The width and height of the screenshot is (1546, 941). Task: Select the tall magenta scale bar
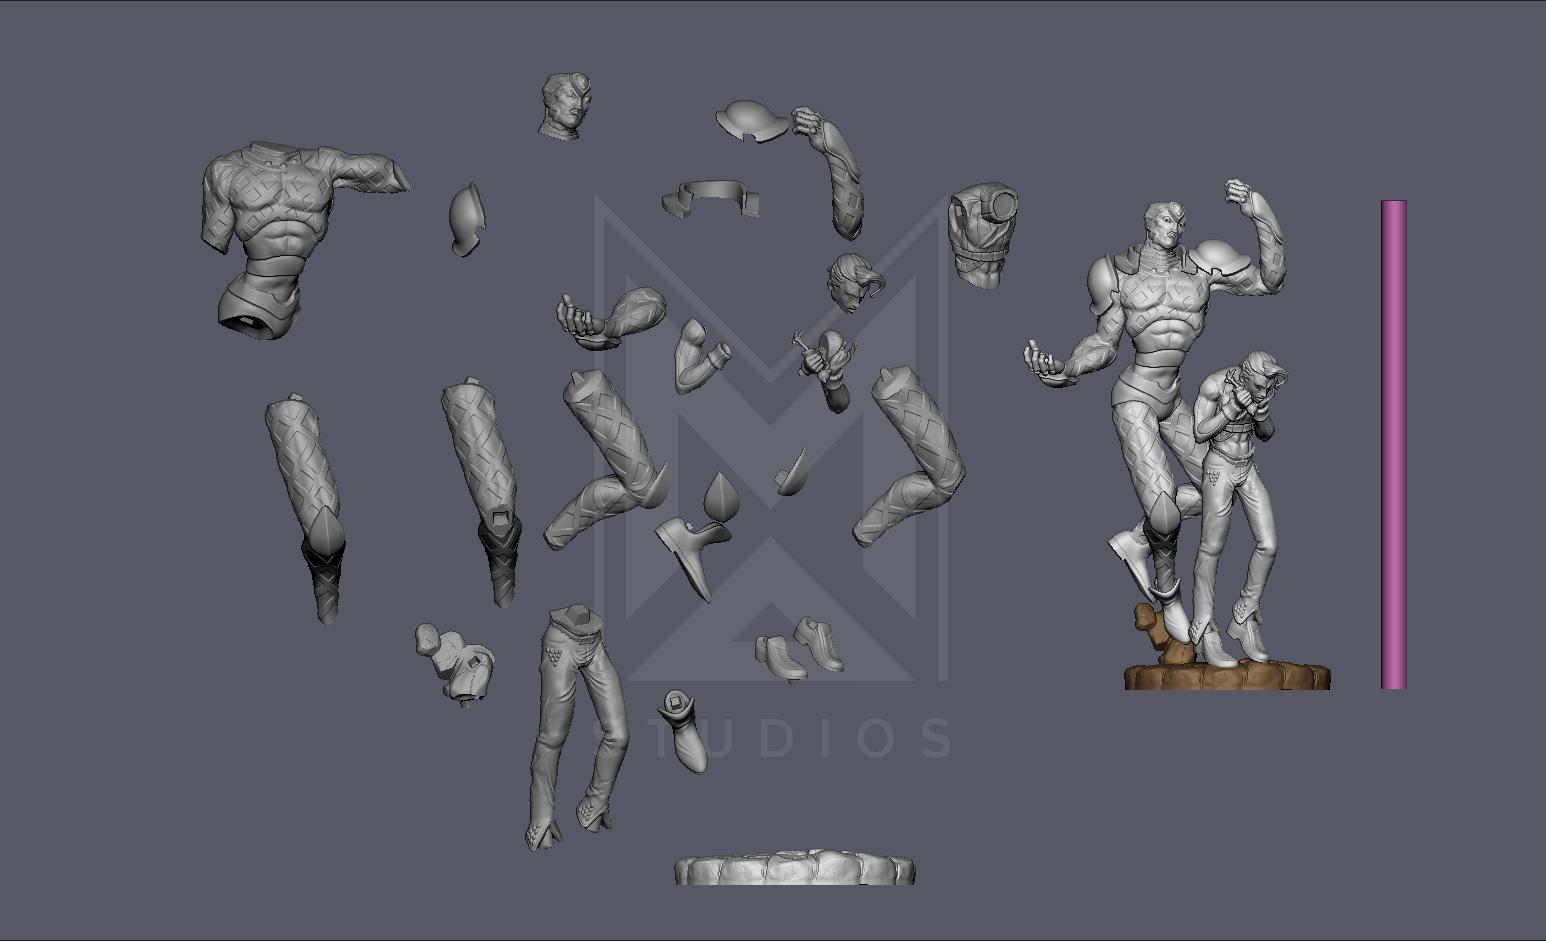tap(1393, 445)
